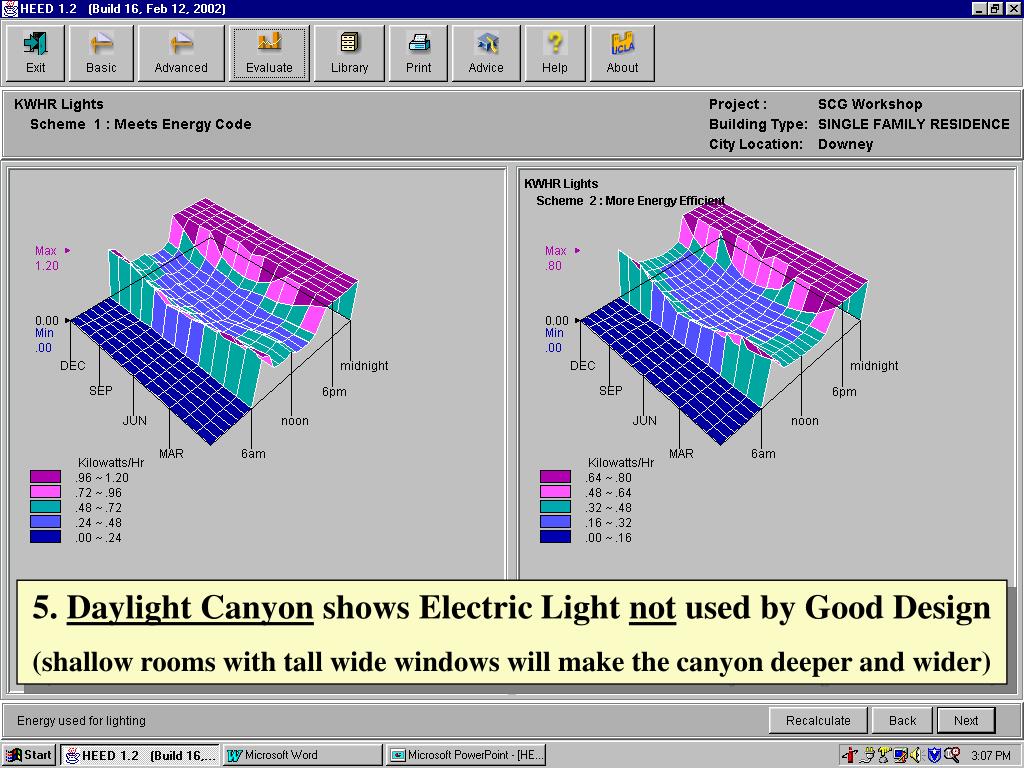The height and width of the screenshot is (768, 1024).
Task: Click the right Scheme 2 3D surface chart
Action: (725, 320)
